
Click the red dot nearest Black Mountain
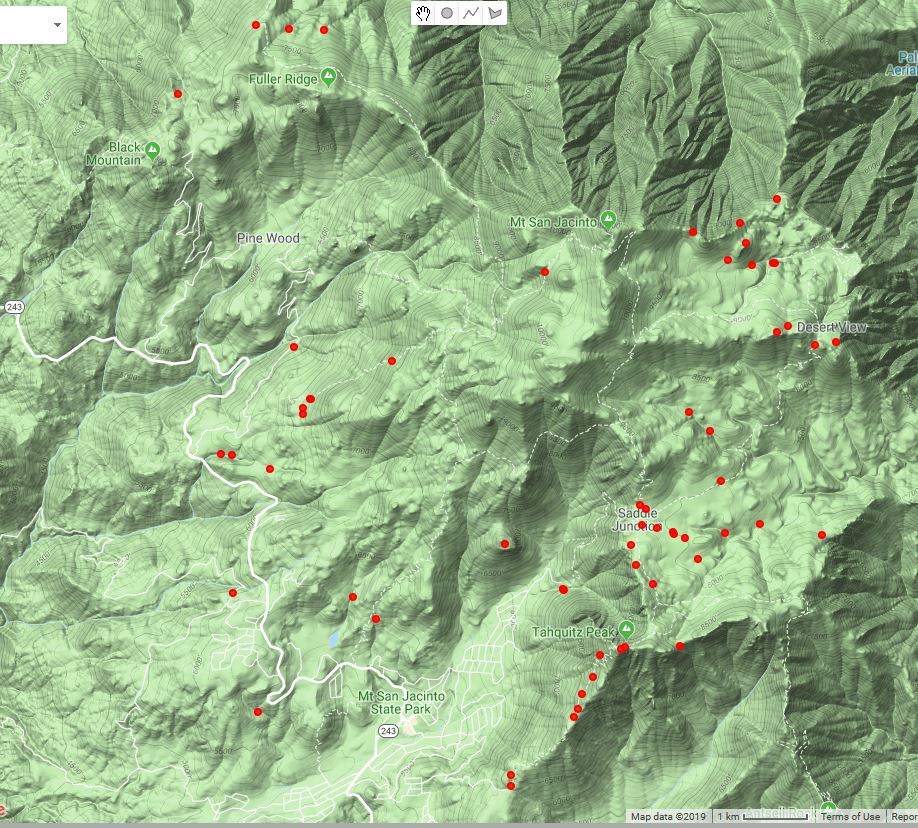pyautogui.click(x=178, y=94)
